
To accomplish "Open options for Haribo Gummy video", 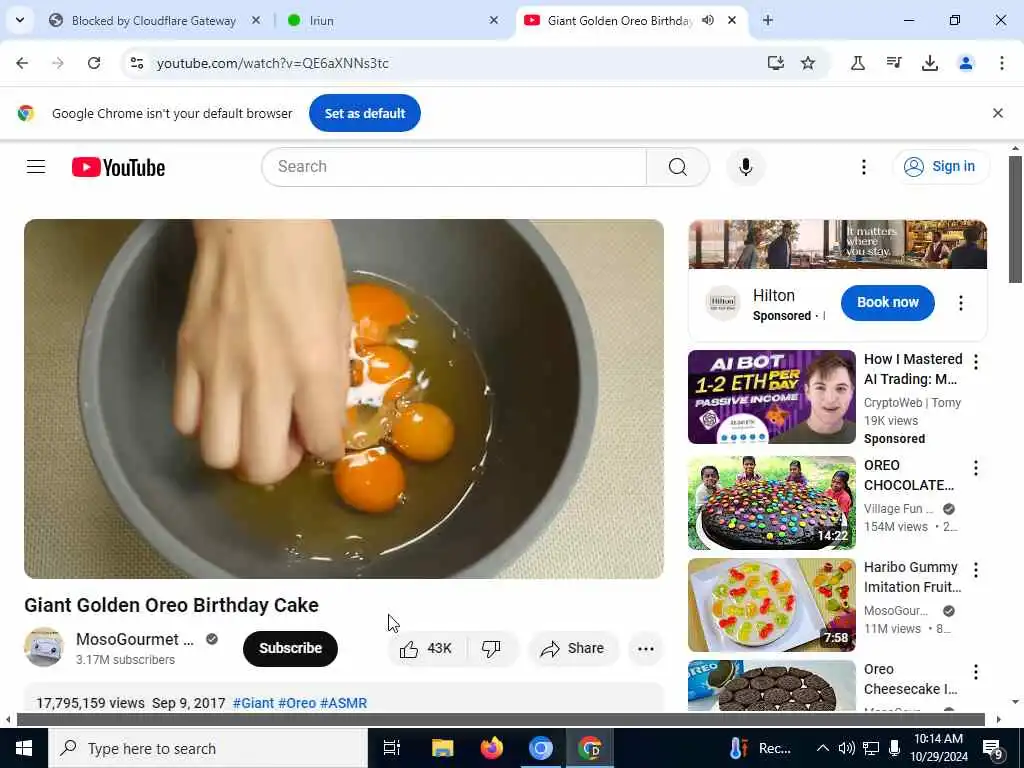I will pos(976,569).
